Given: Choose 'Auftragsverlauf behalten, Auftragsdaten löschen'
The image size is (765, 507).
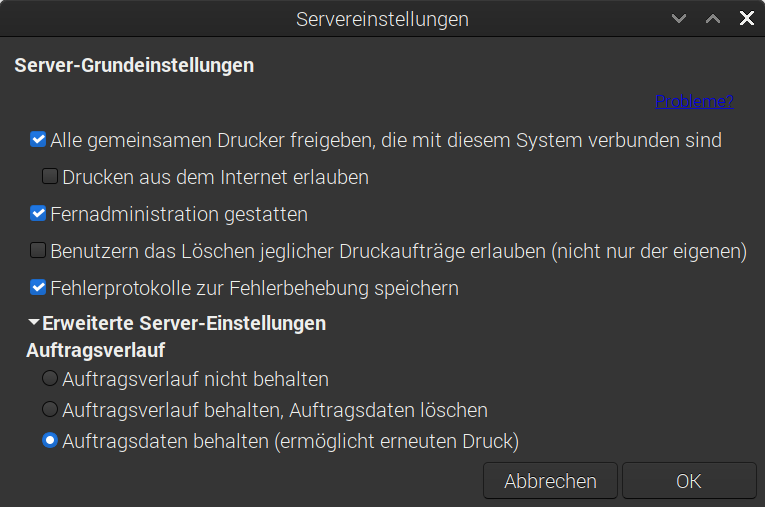Looking at the screenshot, I should [50, 409].
